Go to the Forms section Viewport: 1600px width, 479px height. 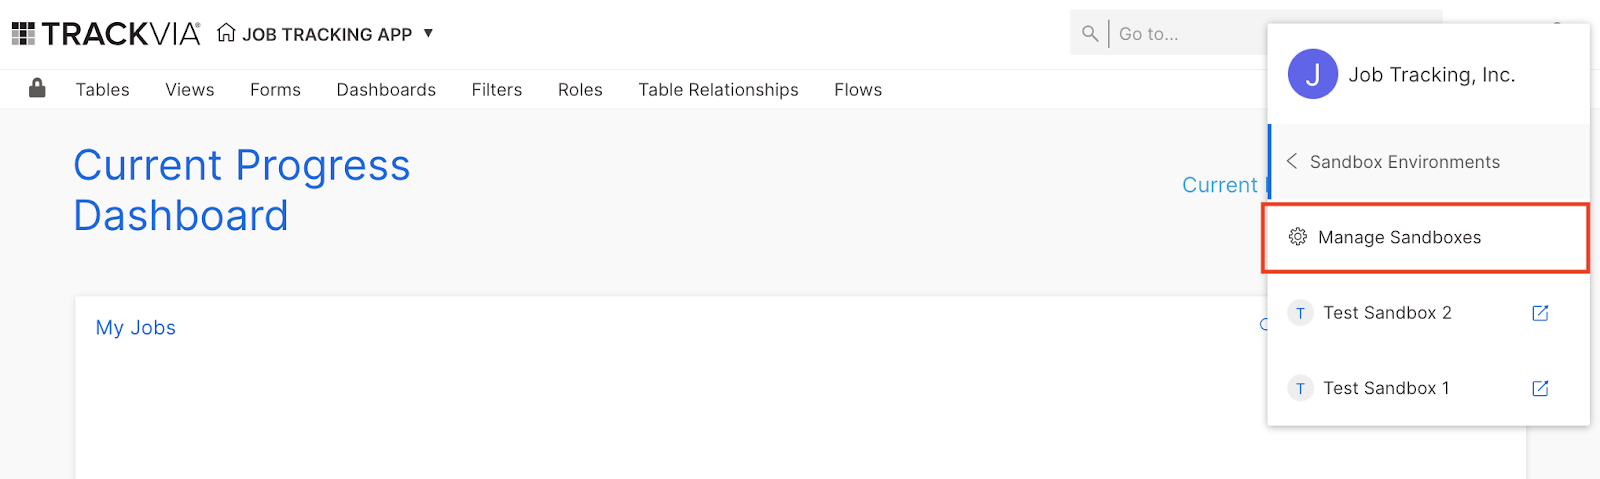pos(275,90)
